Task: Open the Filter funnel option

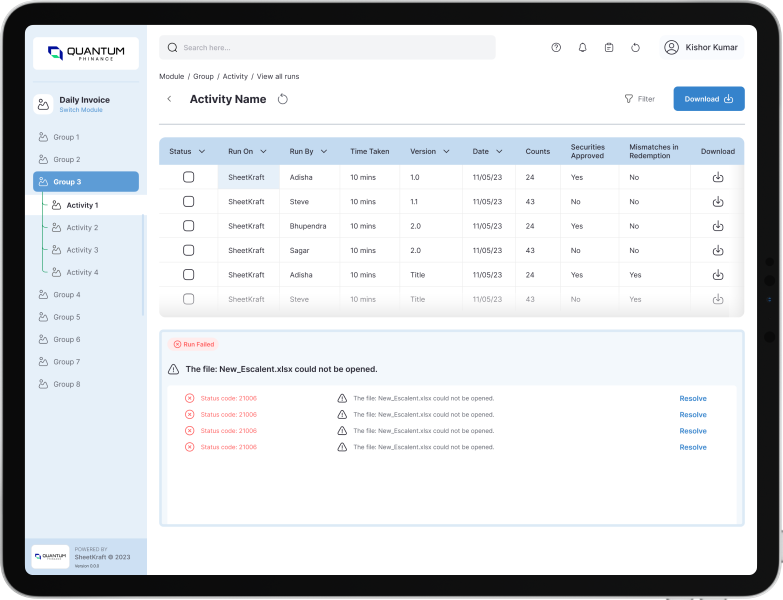Action: (x=639, y=99)
